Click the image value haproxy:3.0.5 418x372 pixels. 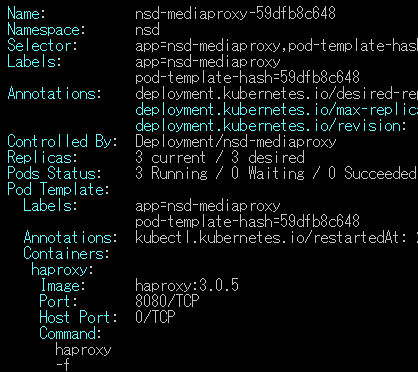pyautogui.click(x=187, y=286)
